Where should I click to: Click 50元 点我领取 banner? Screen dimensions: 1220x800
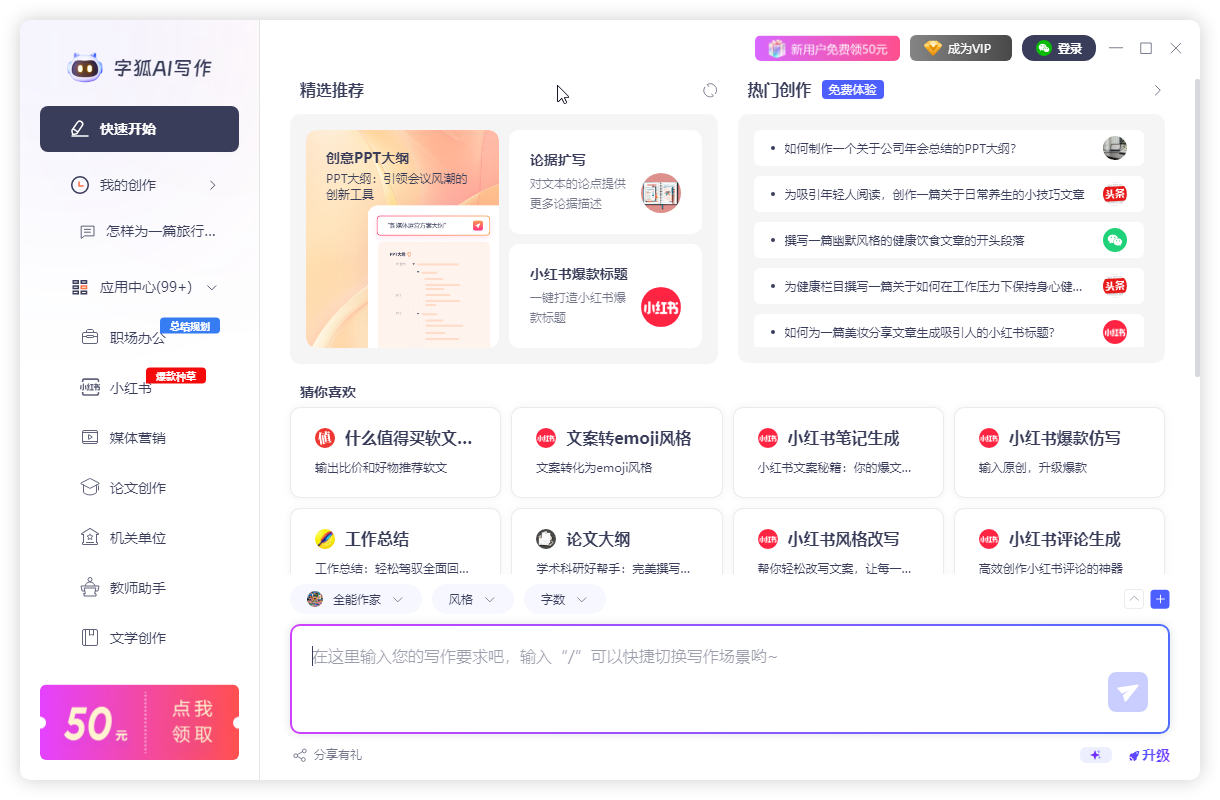139,722
